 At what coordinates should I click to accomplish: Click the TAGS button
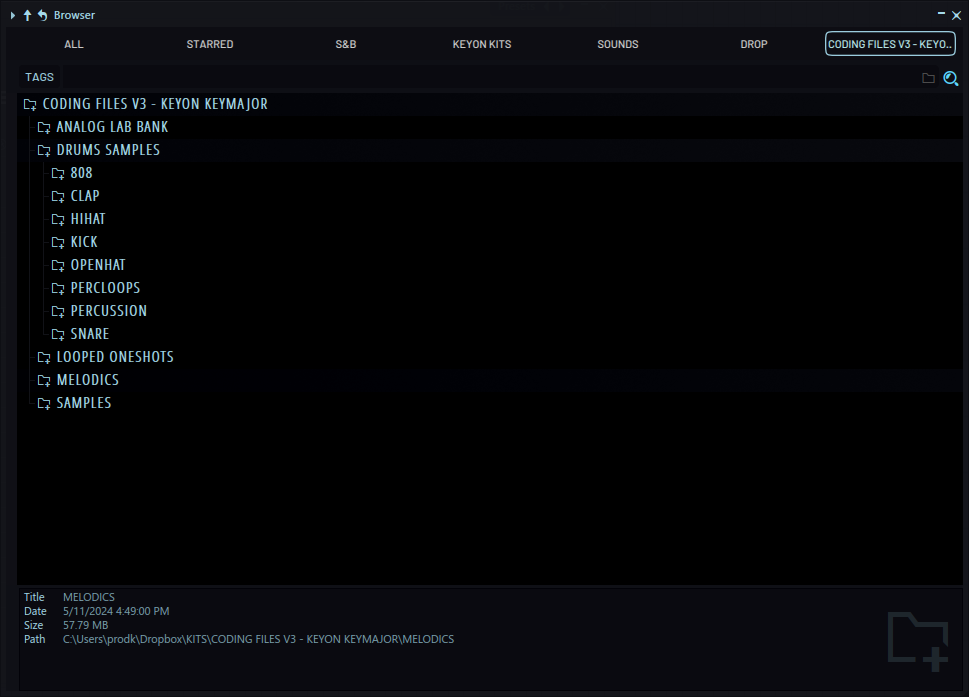coord(40,77)
